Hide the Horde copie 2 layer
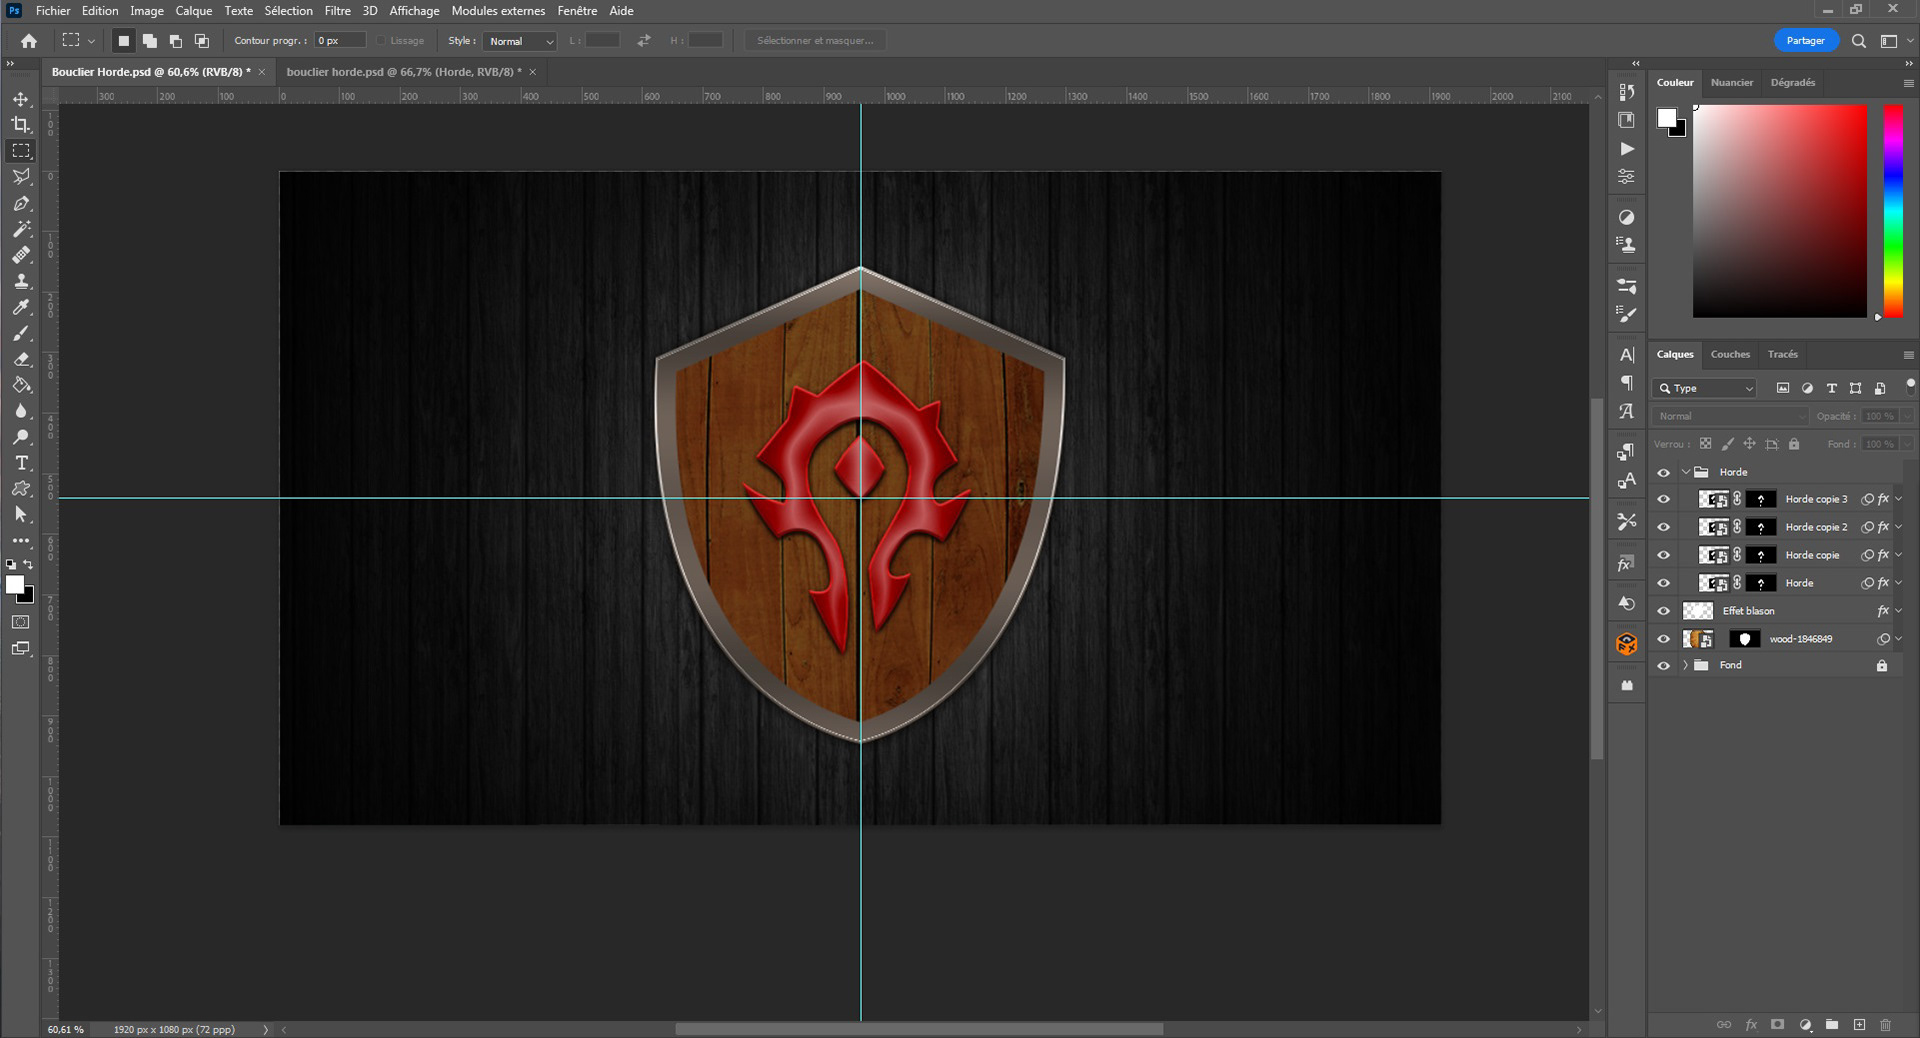The width and height of the screenshot is (1920, 1038). click(1663, 528)
